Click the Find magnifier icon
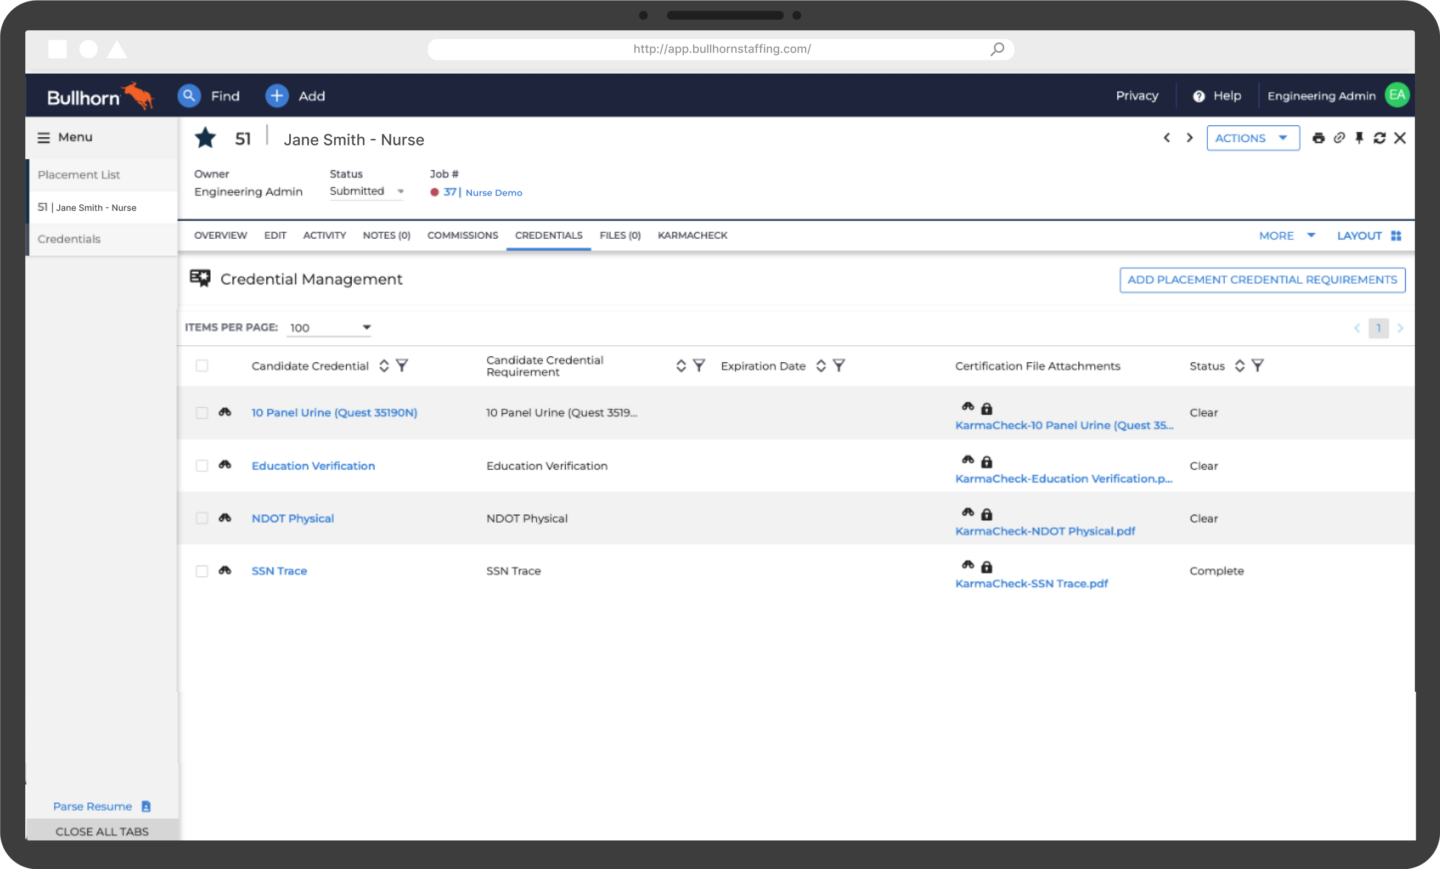The image size is (1440, 869). [x=189, y=96]
